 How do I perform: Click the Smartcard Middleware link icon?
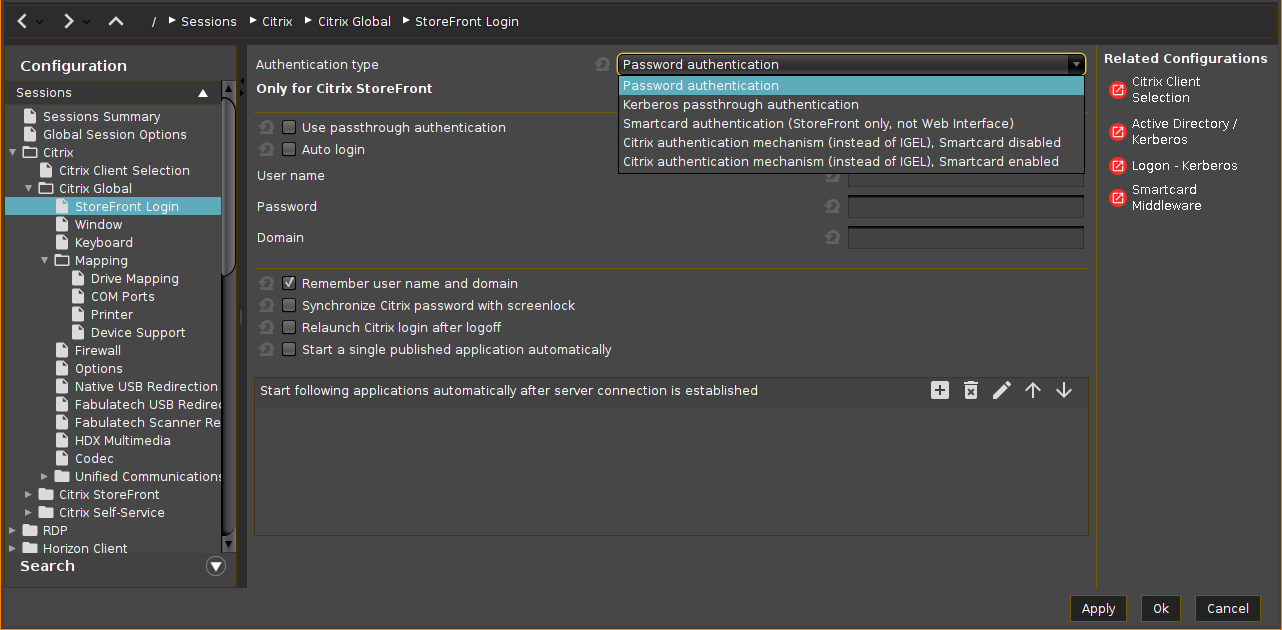pyautogui.click(x=1118, y=198)
